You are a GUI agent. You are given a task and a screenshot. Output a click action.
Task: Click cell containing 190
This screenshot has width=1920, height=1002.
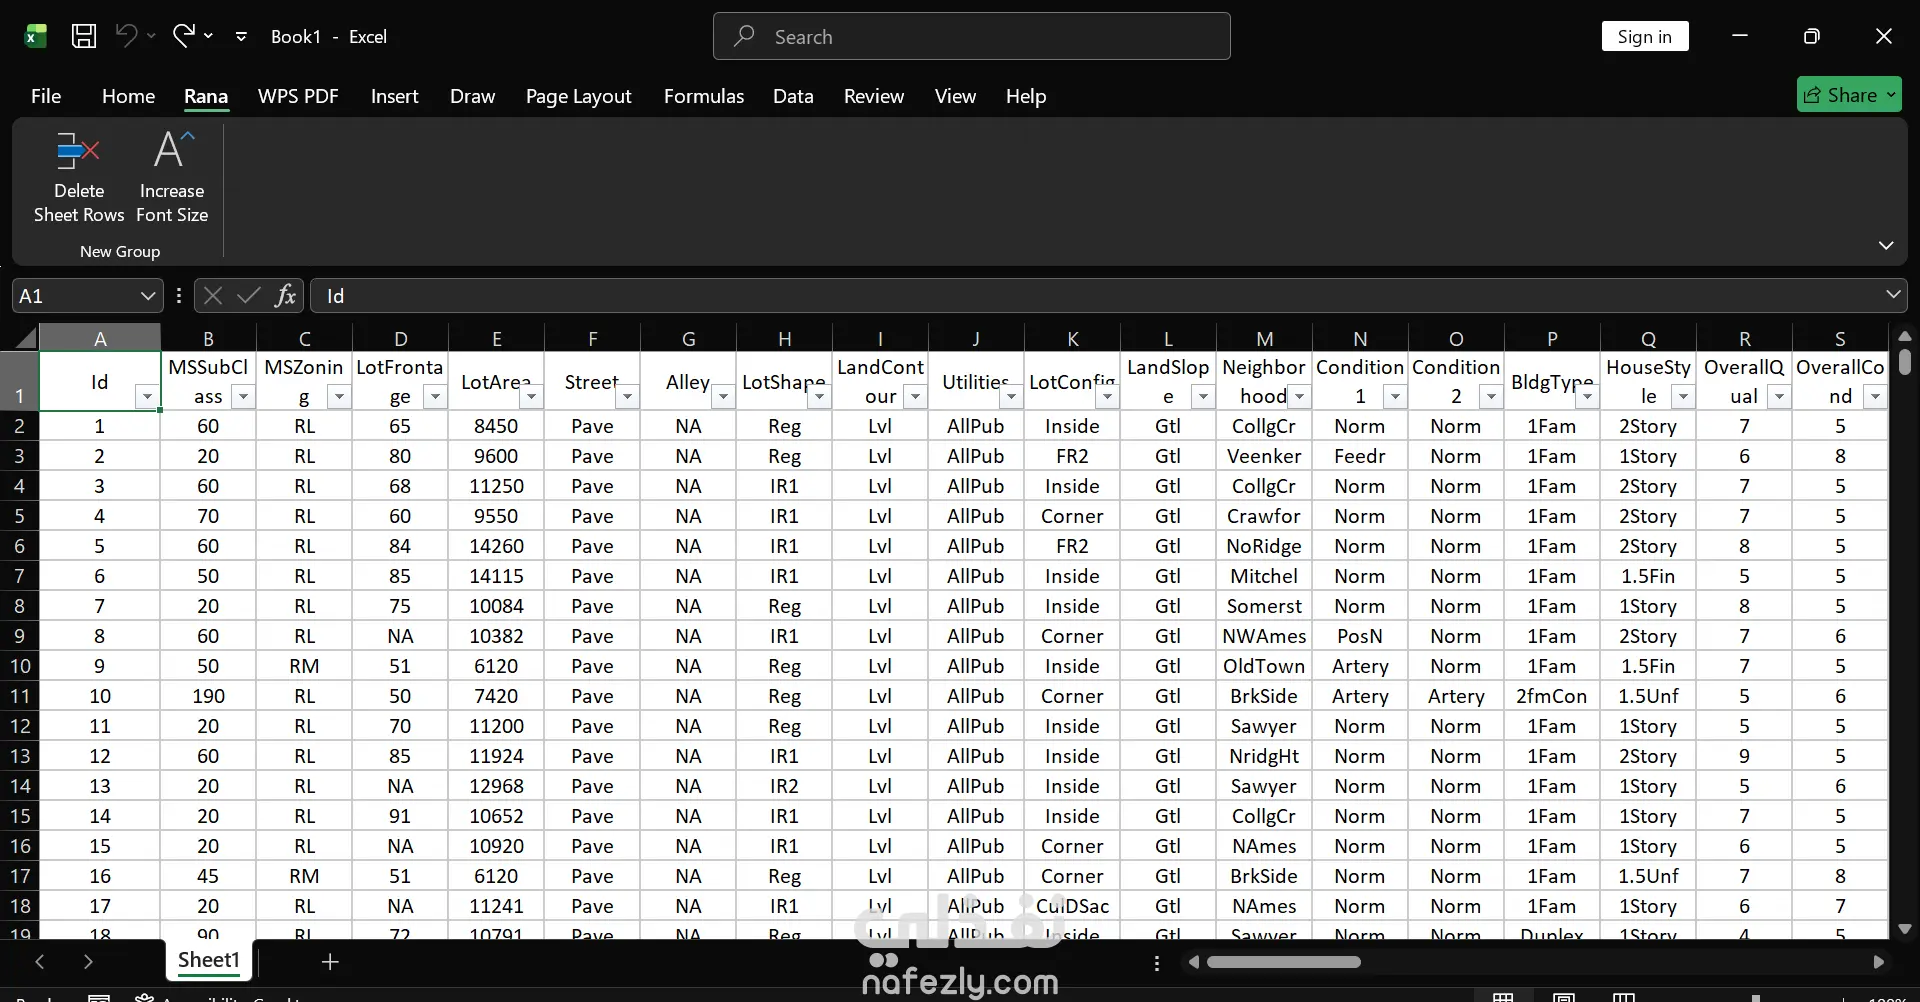click(x=208, y=696)
